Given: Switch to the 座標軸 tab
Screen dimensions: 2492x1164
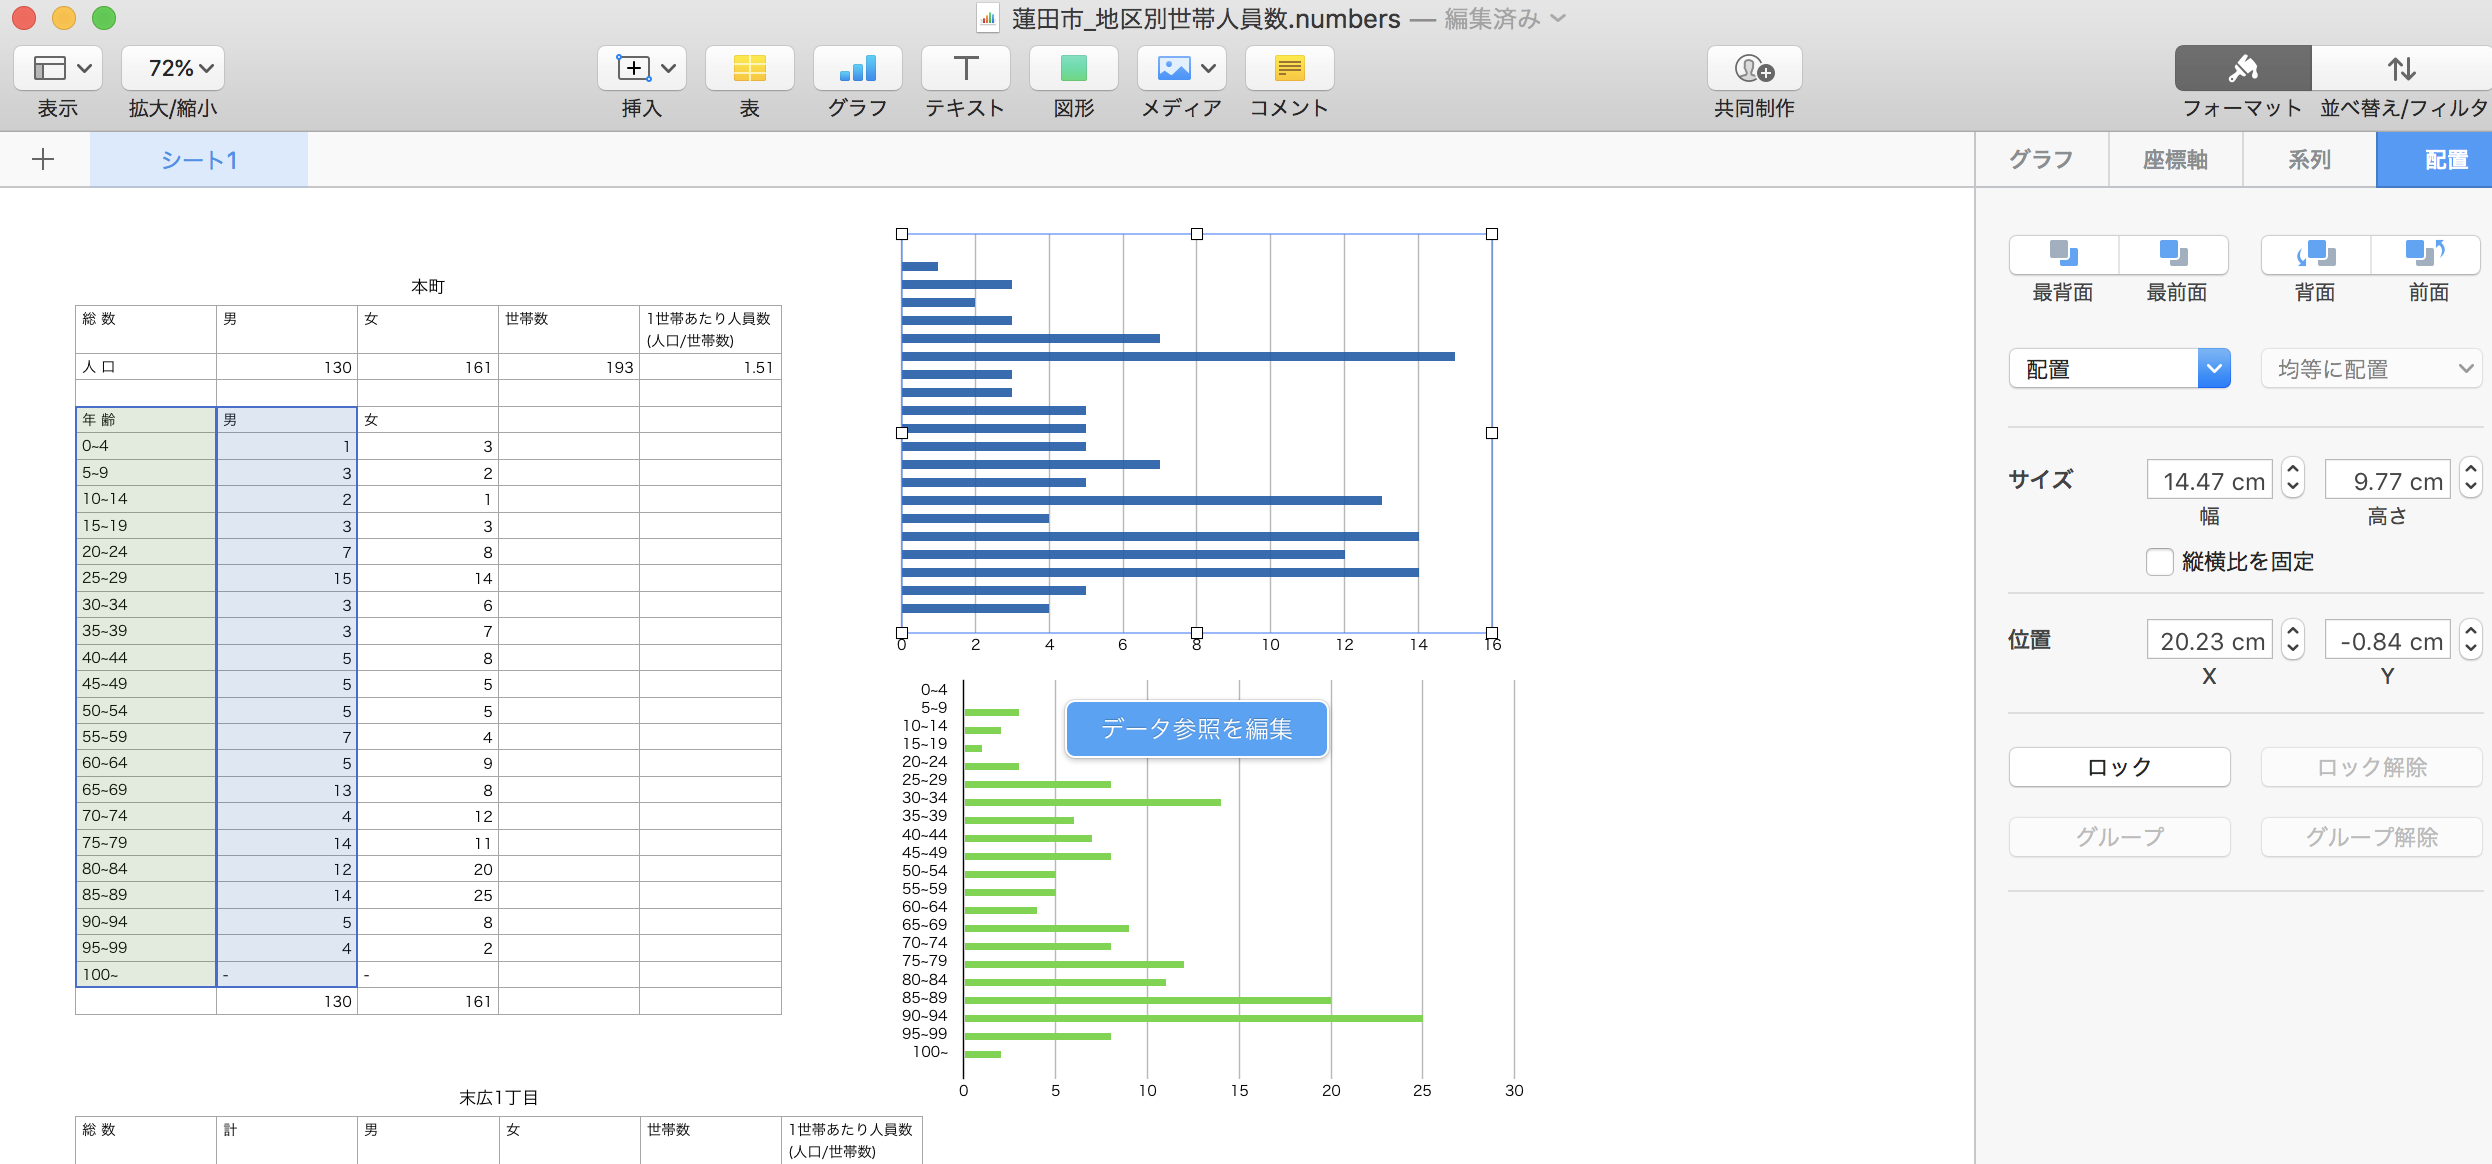Looking at the screenshot, I should pyautogui.click(x=2175, y=160).
